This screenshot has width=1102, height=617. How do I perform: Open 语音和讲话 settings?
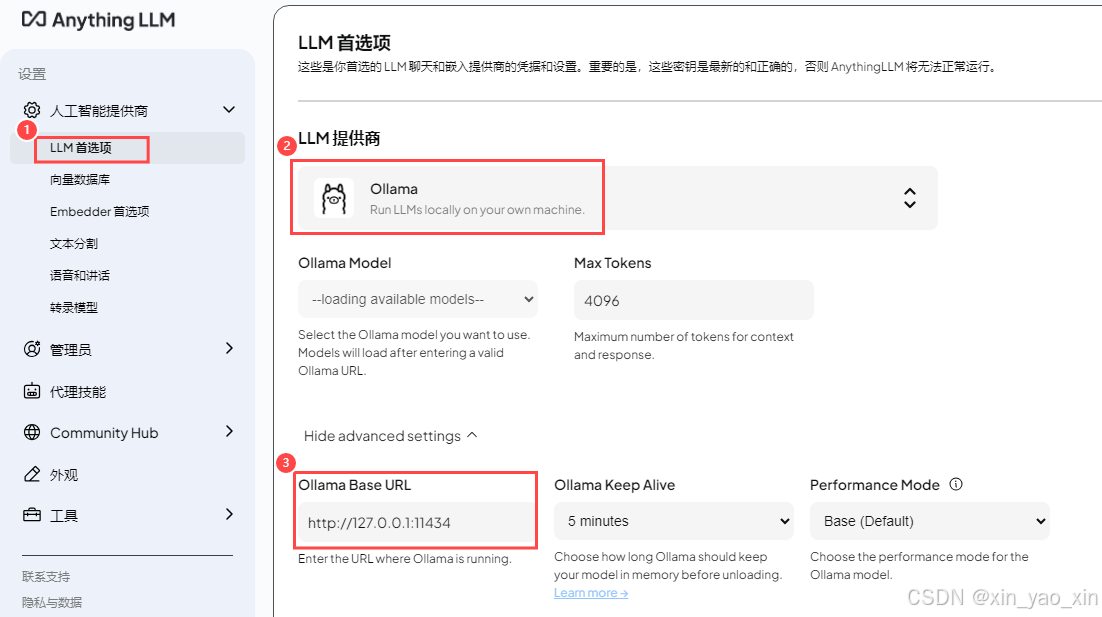tap(79, 275)
